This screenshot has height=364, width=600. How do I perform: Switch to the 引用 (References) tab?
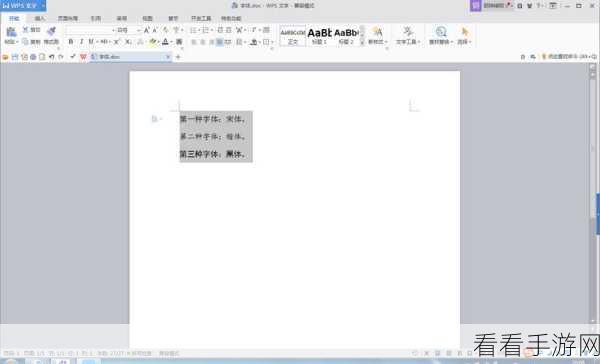click(96, 18)
